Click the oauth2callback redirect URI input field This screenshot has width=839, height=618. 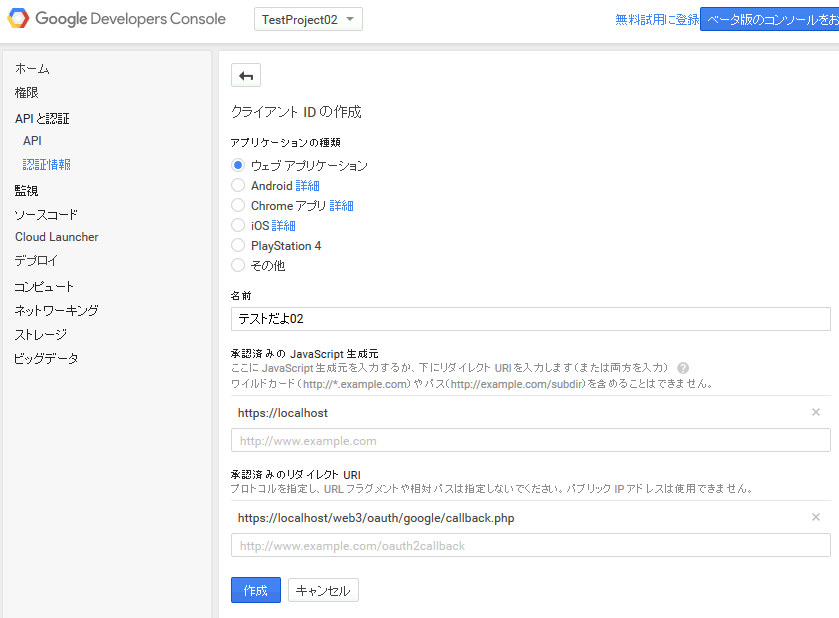click(x=531, y=545)
